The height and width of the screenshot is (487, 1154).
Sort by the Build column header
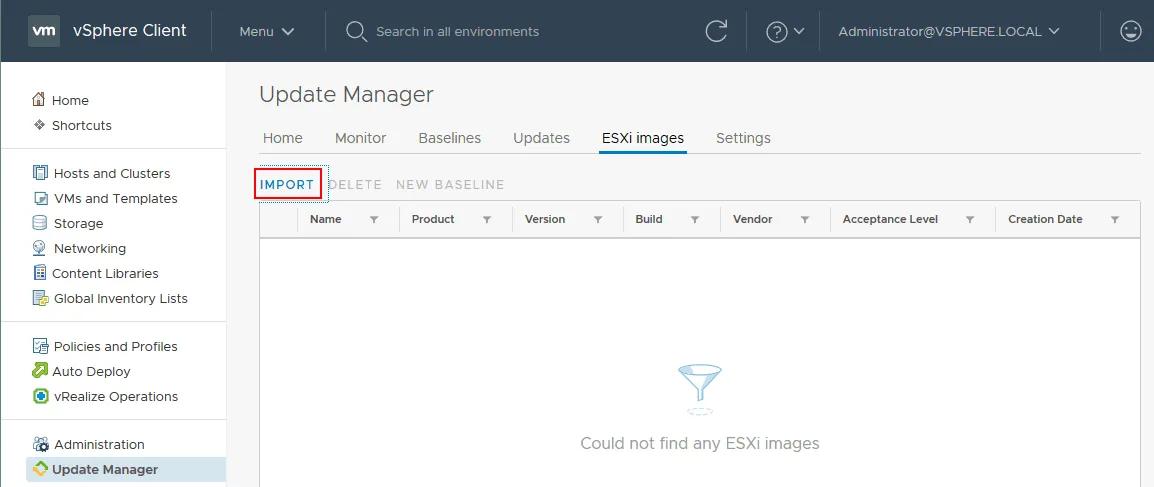click(648, 219)
